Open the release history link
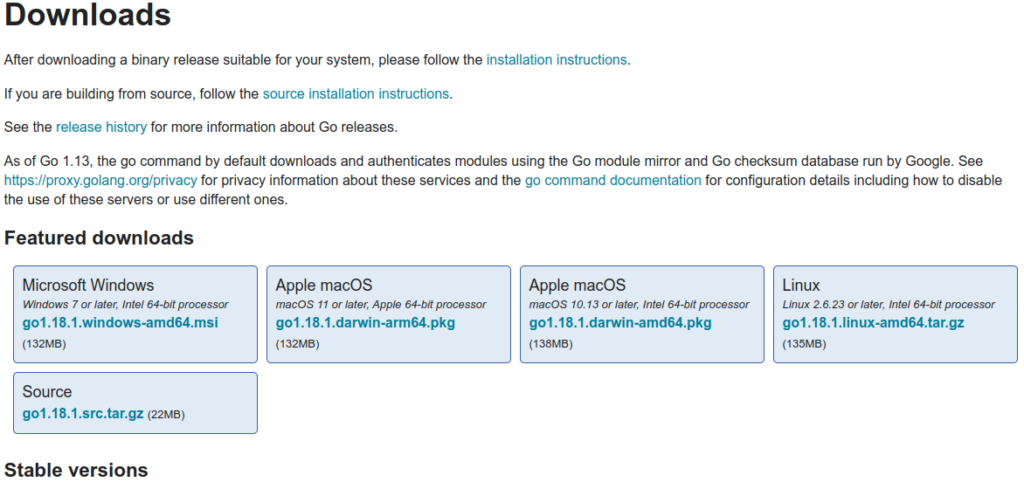Image resolution: width=1024 pixels, height=489 pixels. click(101, 127)
